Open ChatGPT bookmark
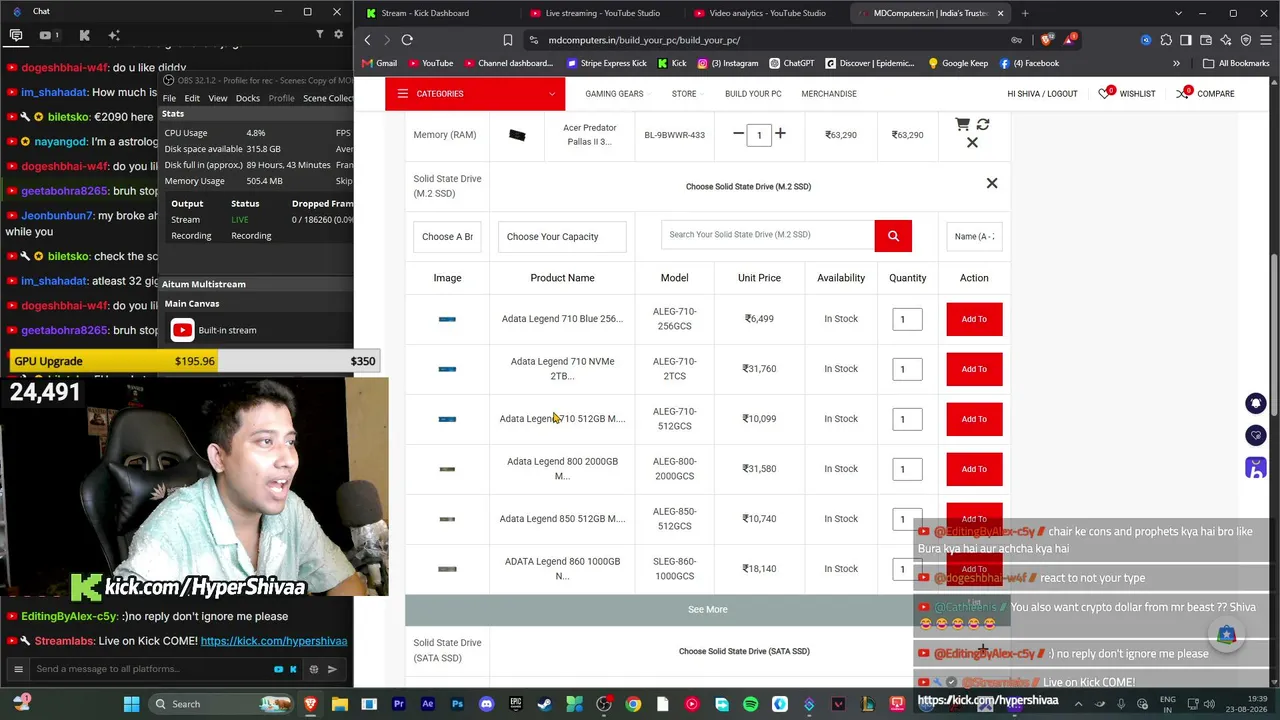The height and width of the screenshot is (720, 1280). click(x=791, y=63)
